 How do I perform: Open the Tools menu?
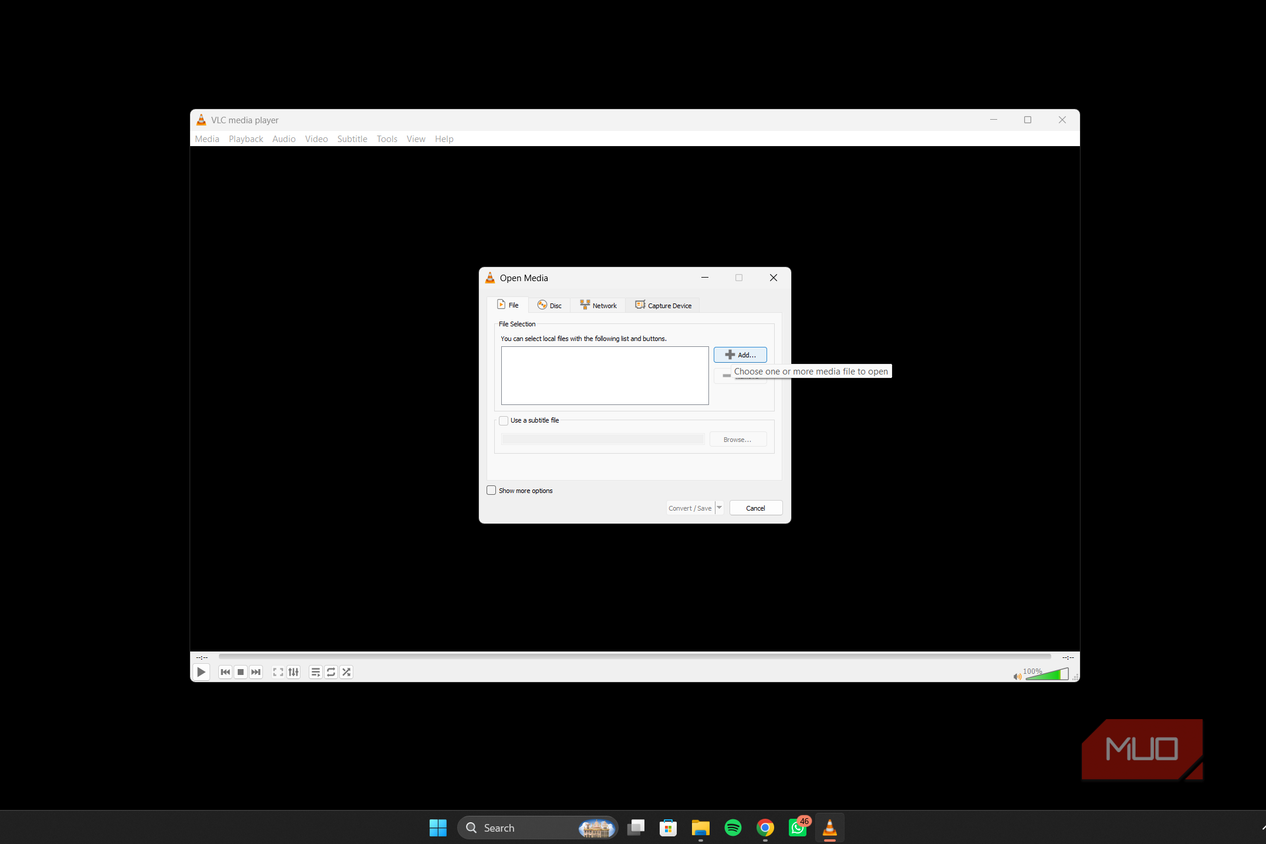pyautogui.click(x=387, y=139)
